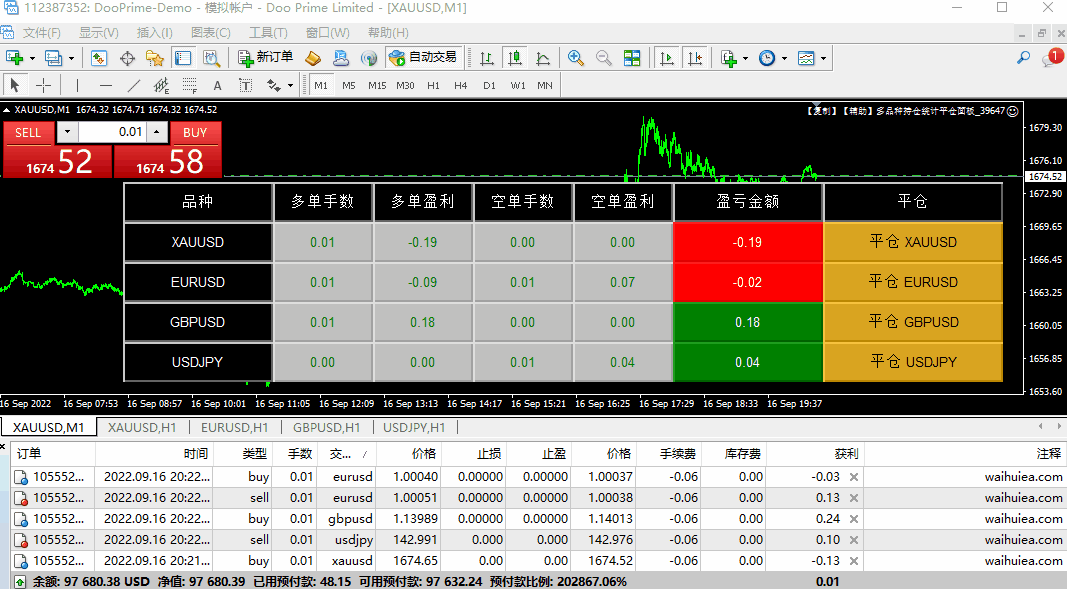
Task: Zoom in on the chart
Action: pos(576,58)
